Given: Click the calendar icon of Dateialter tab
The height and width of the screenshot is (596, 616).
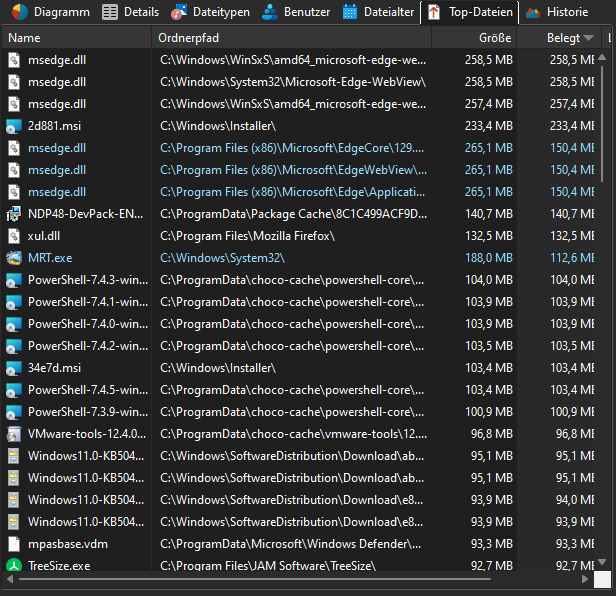Looking at the screenshot, I should [350, 12].
